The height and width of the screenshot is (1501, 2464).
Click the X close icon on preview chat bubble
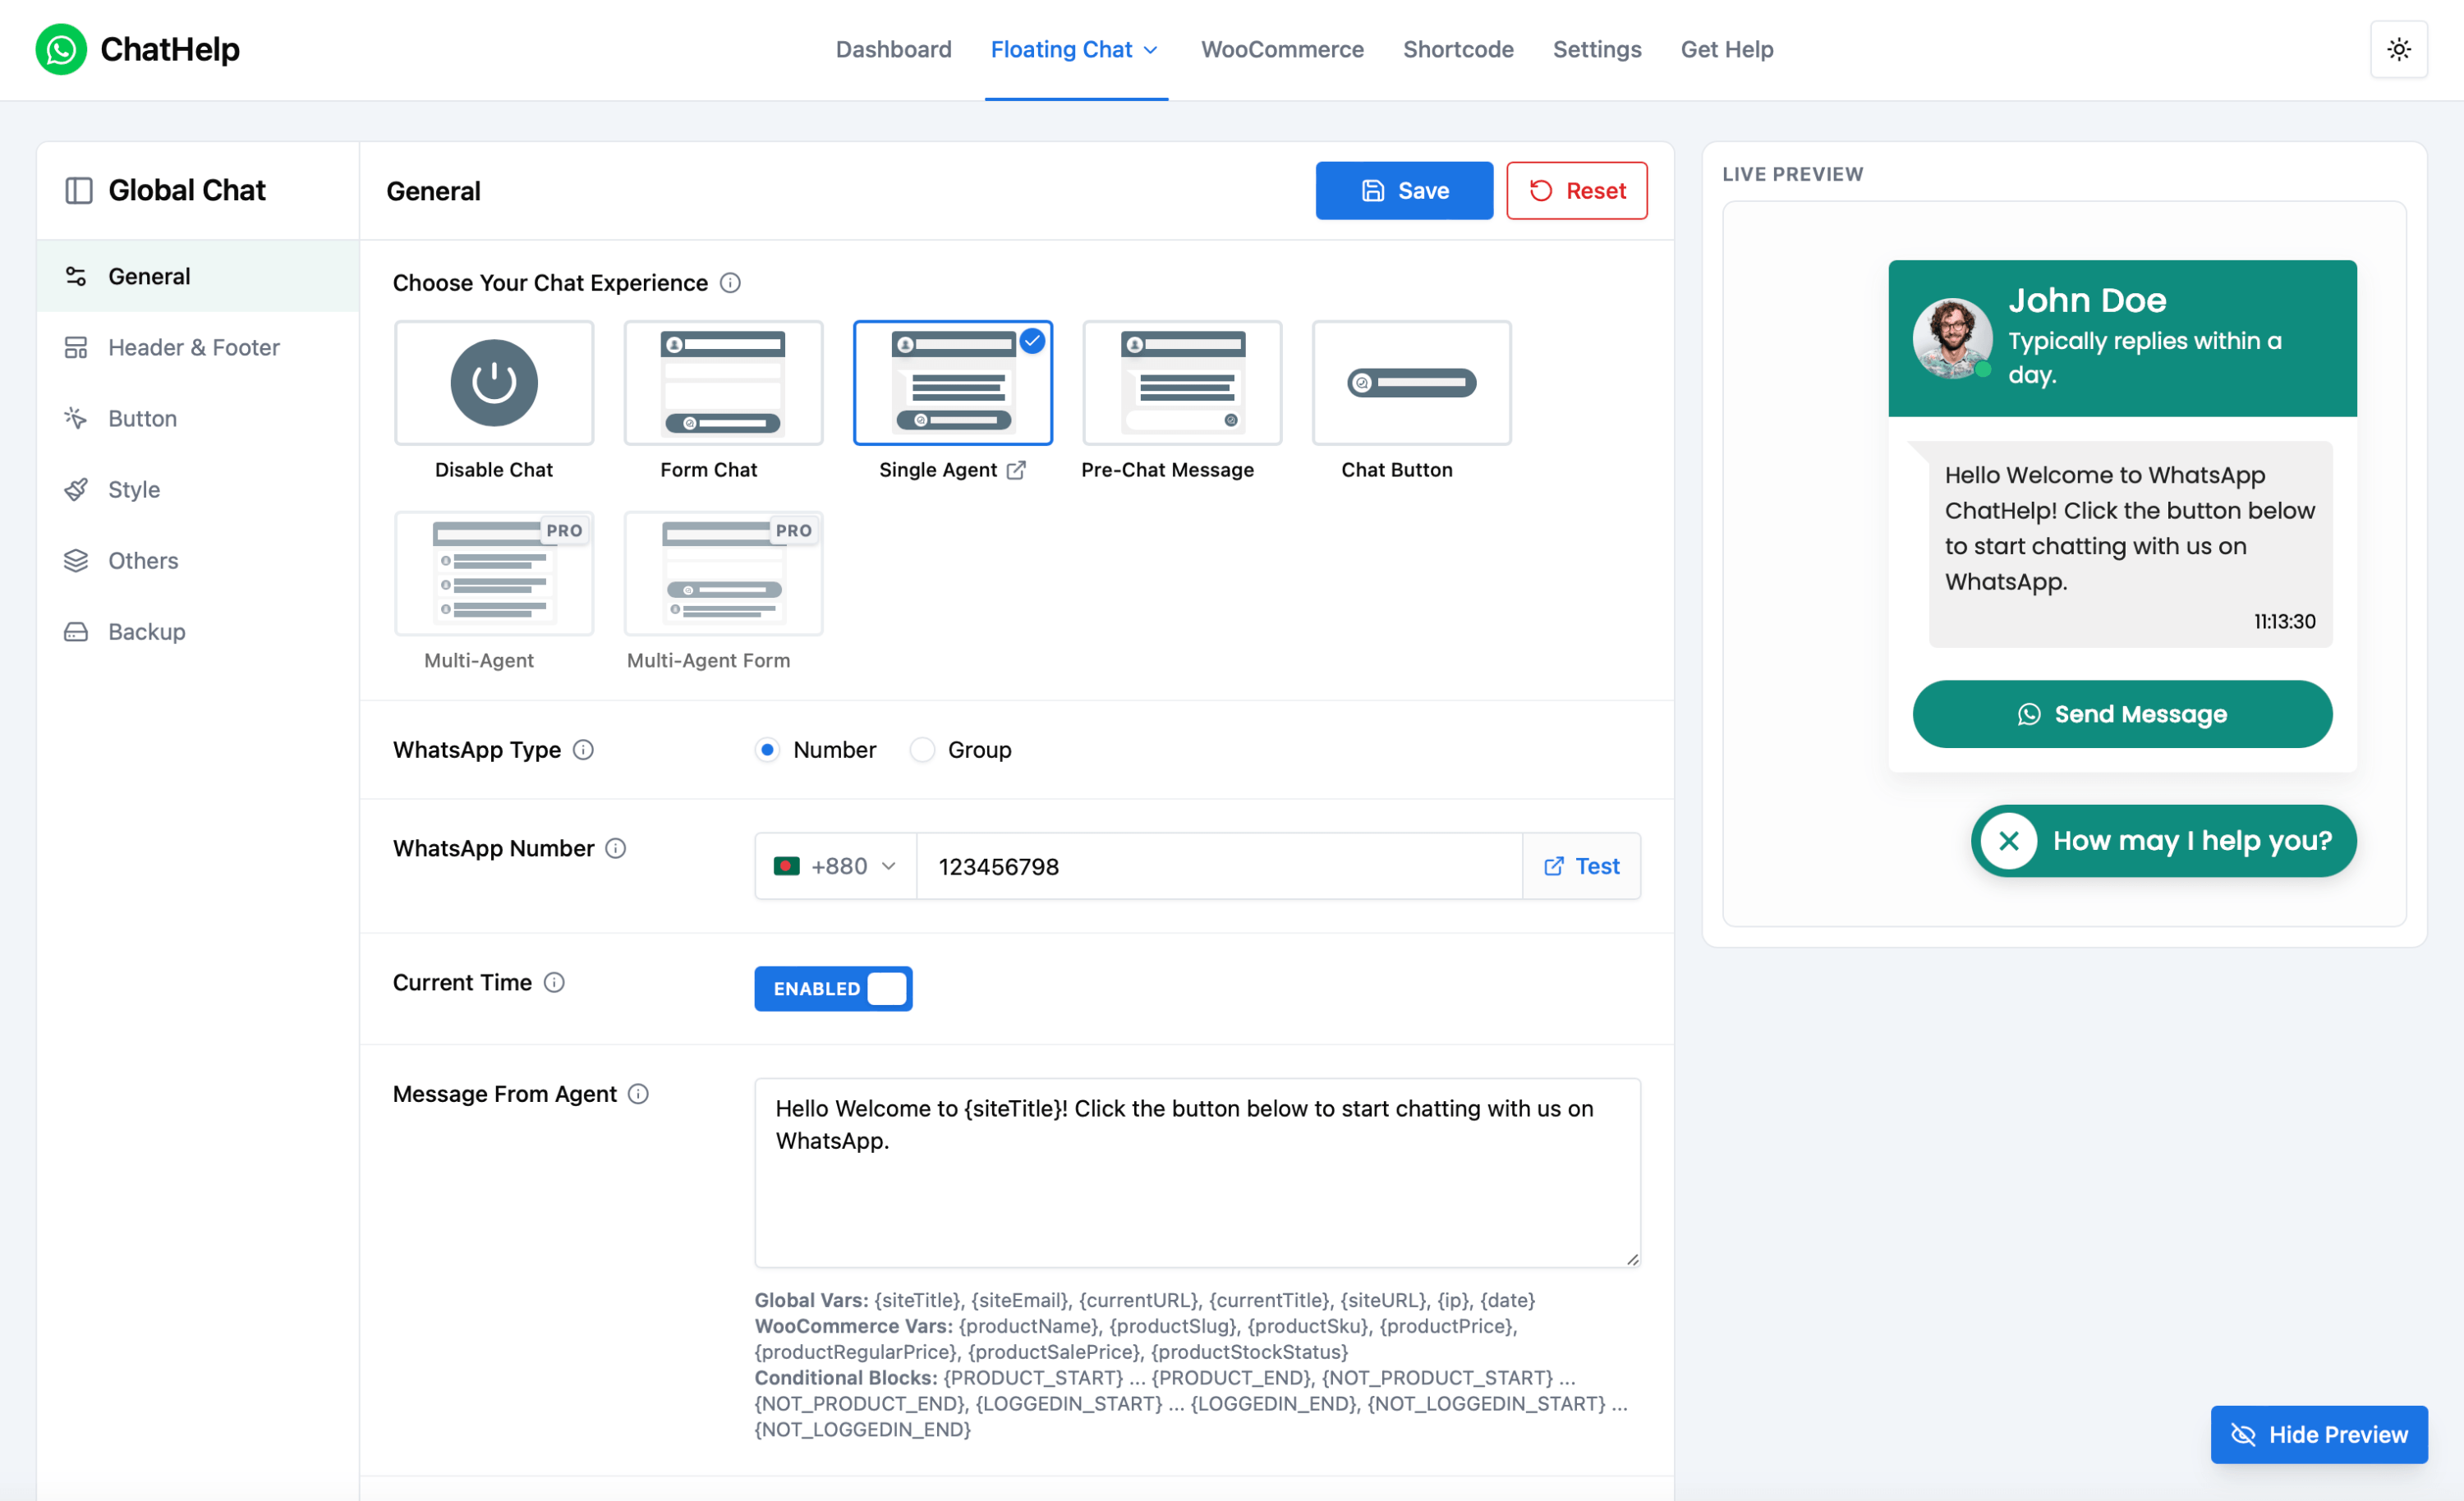coord(2008,841)
